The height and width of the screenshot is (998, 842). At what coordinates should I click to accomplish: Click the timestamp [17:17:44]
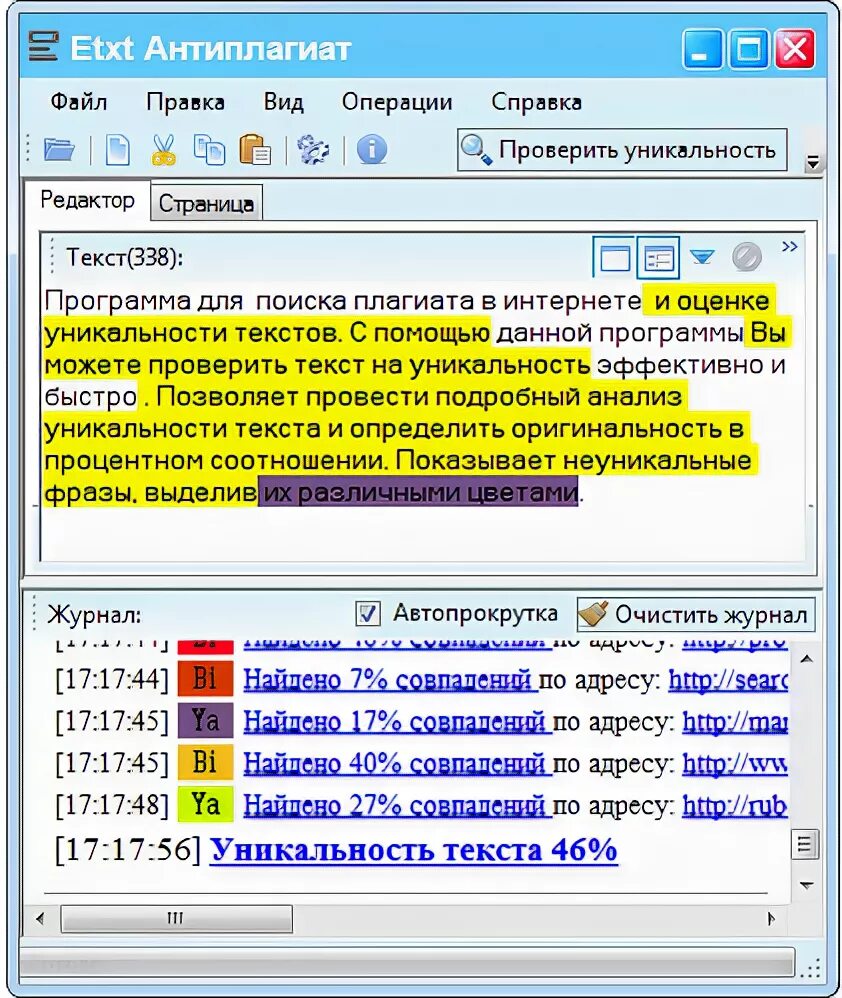[x=112, y=680]
